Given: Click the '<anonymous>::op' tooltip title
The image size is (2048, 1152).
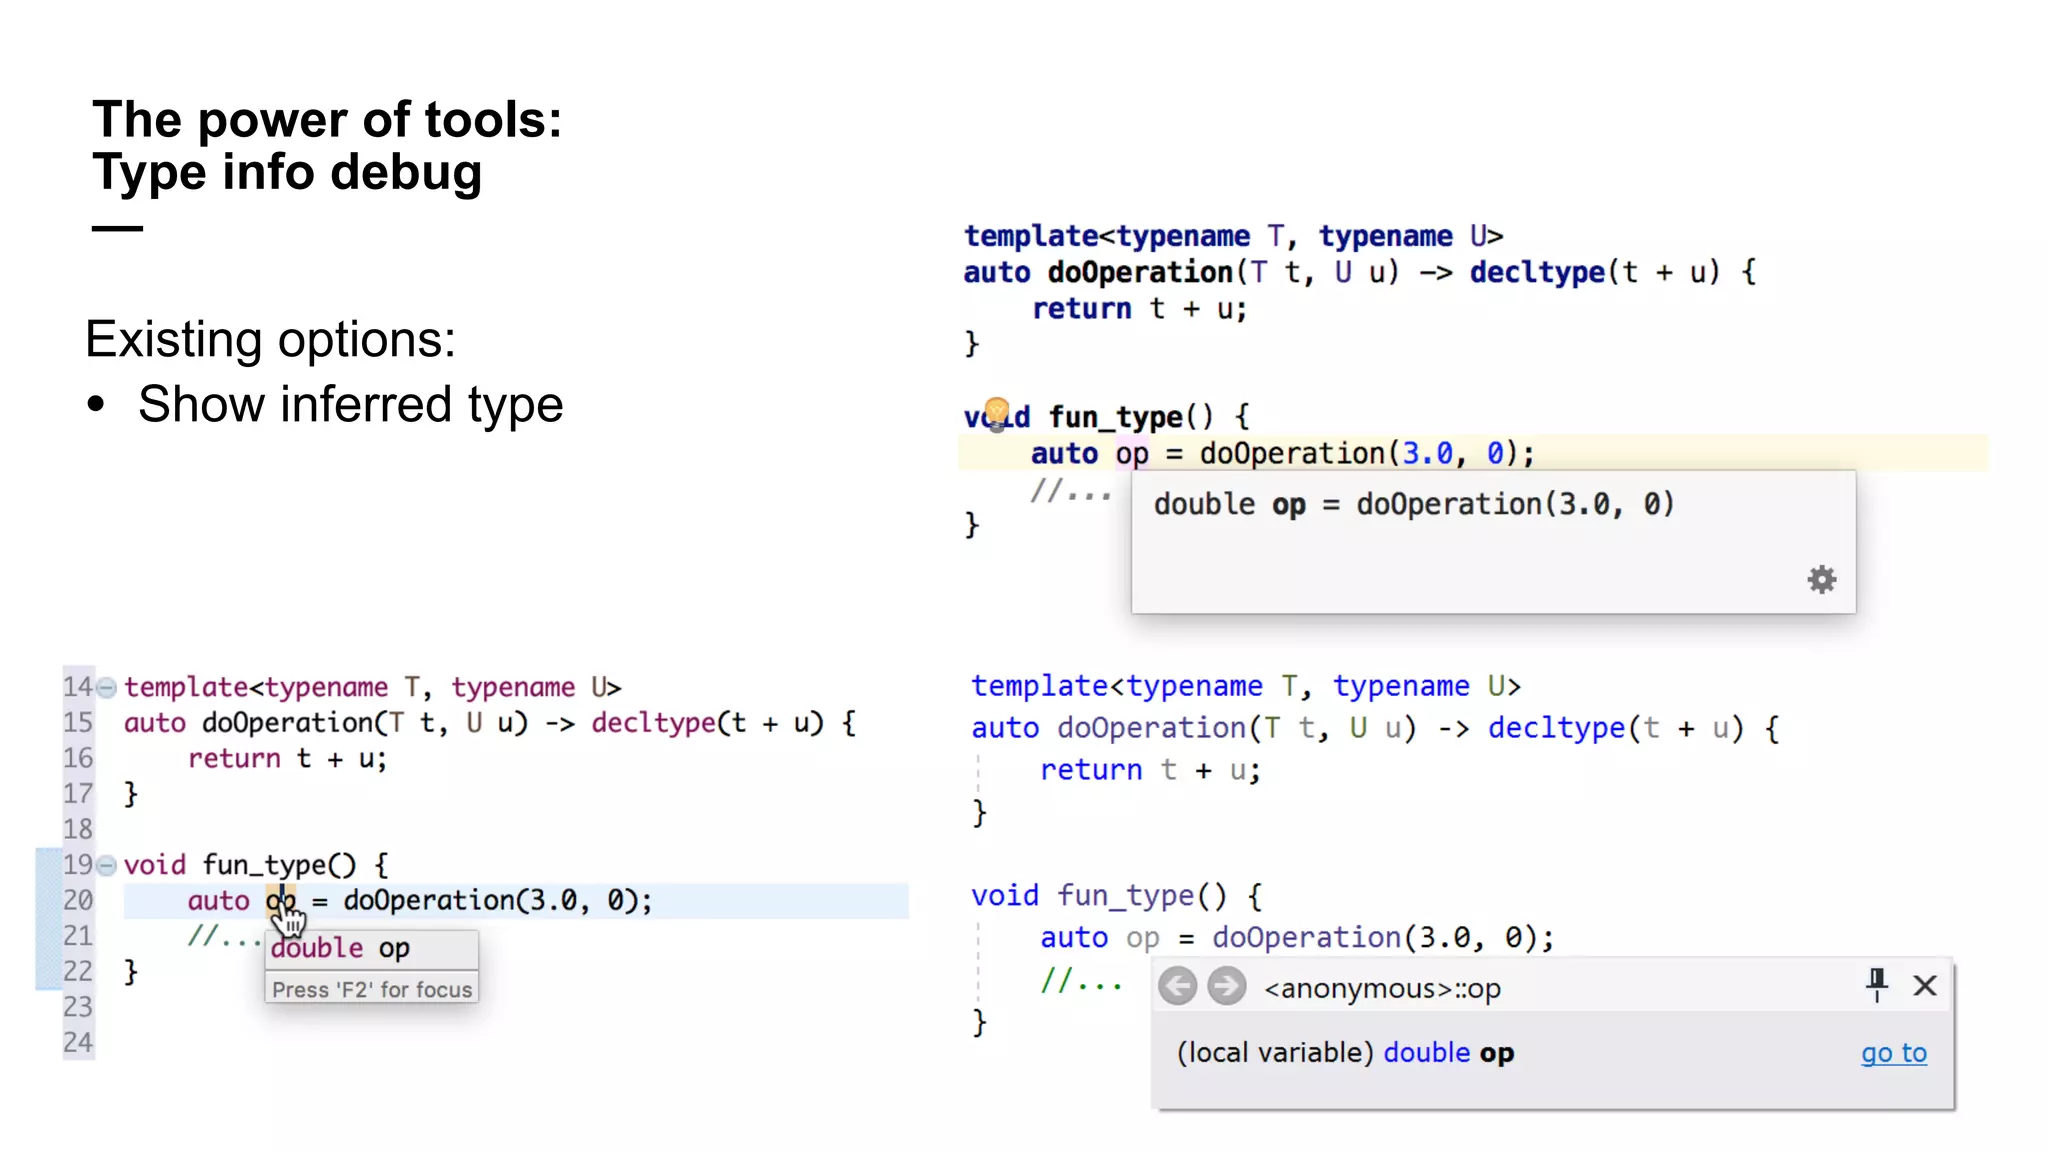Looking at the screenshot, I should point(1382,989).
